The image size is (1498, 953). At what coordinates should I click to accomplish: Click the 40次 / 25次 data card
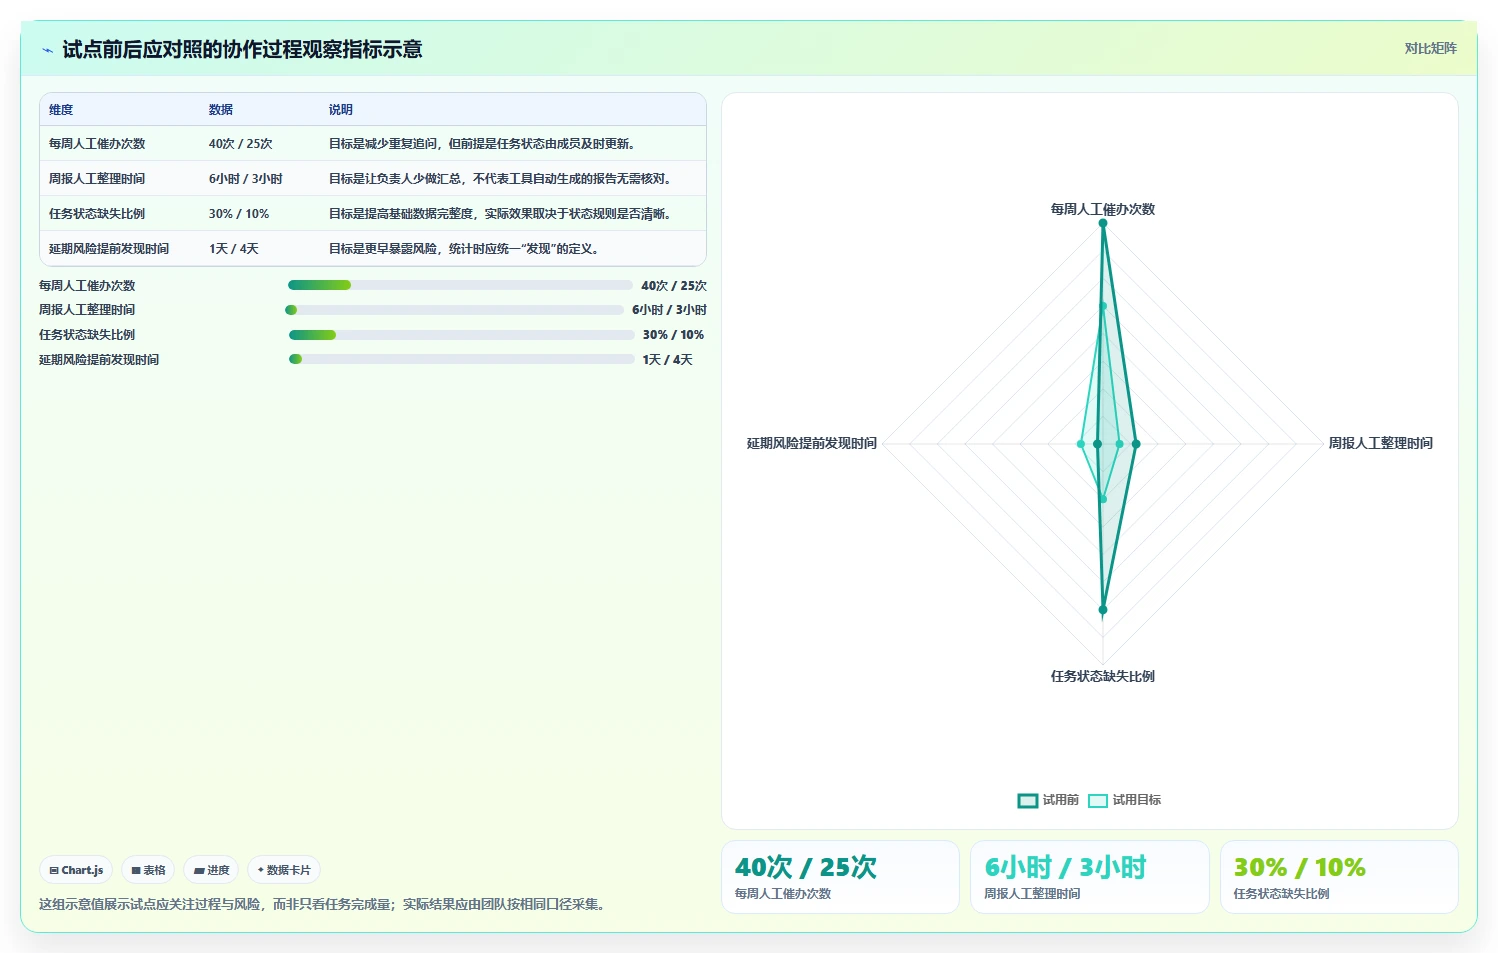tap(840, 877)
